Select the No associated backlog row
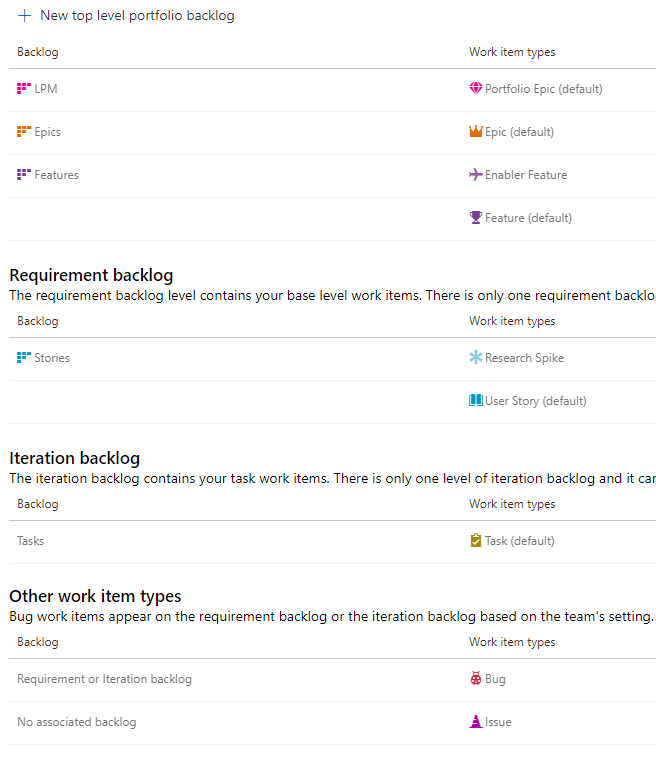 tap(332, 723)
